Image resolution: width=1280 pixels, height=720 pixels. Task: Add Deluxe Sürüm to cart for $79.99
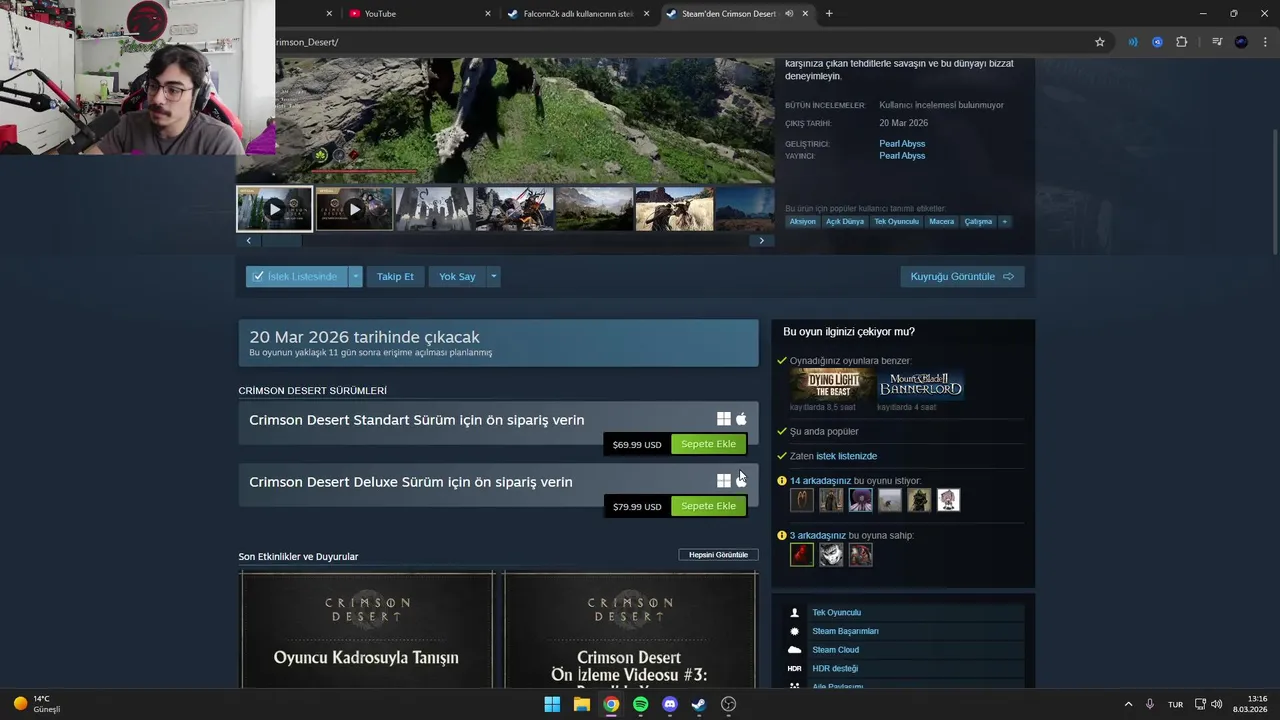tap(708, 506)
